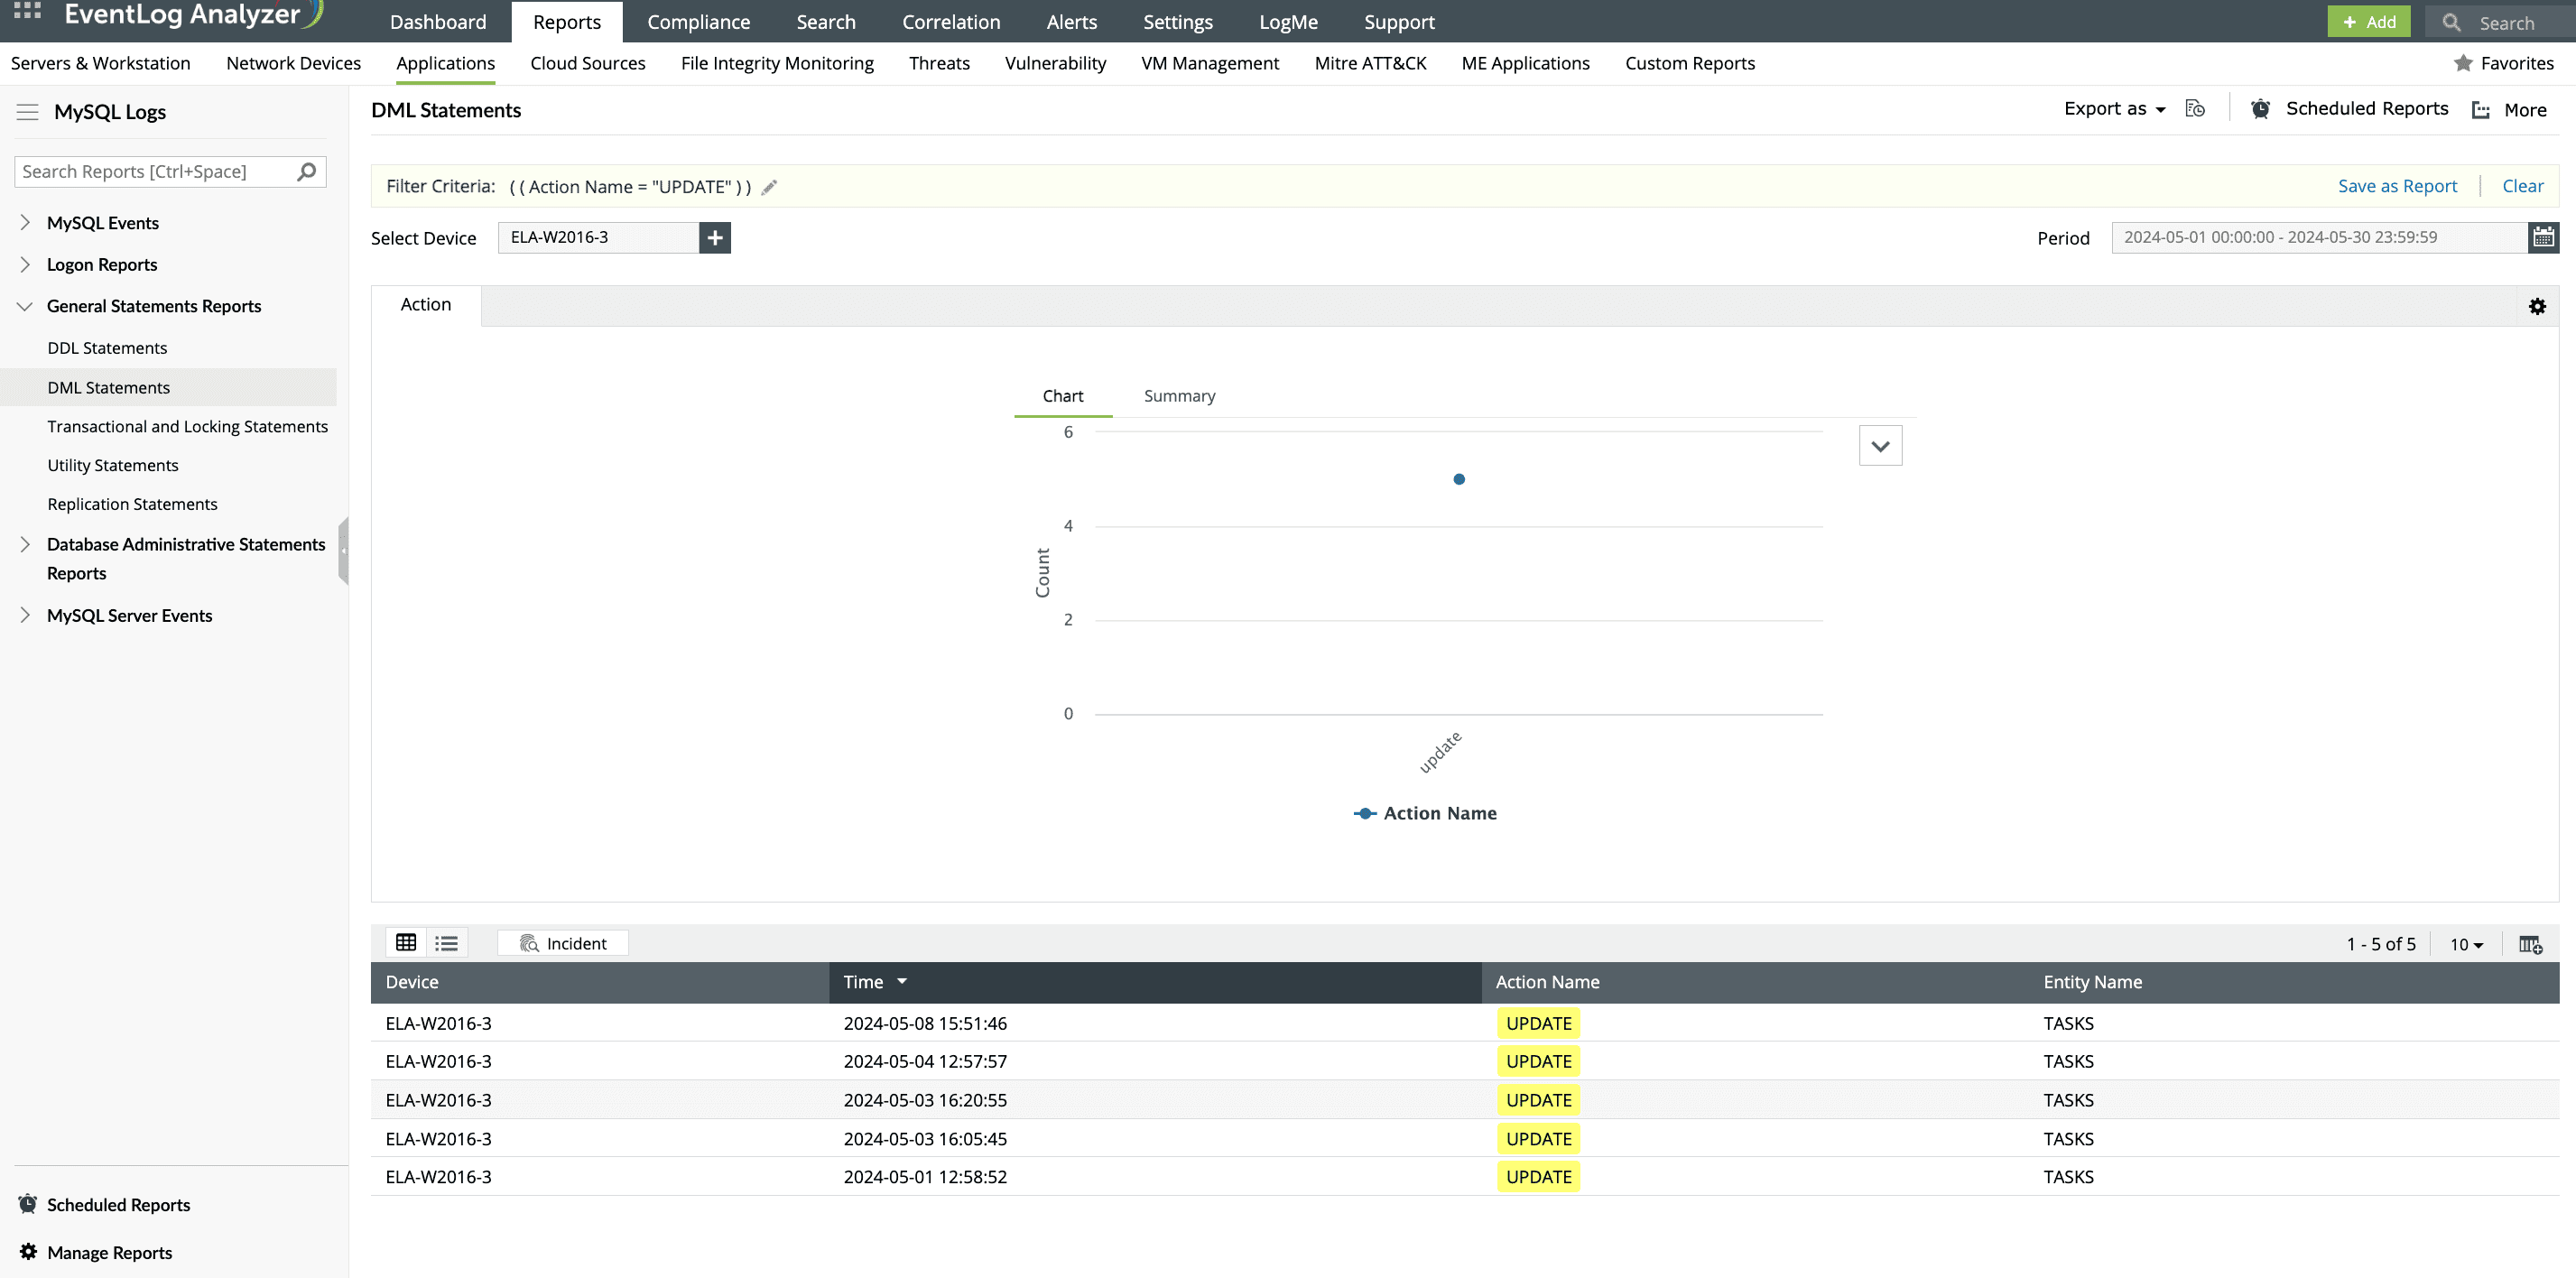
Task: Collapse the left sidebar panel handle
Action: point(343,550)
